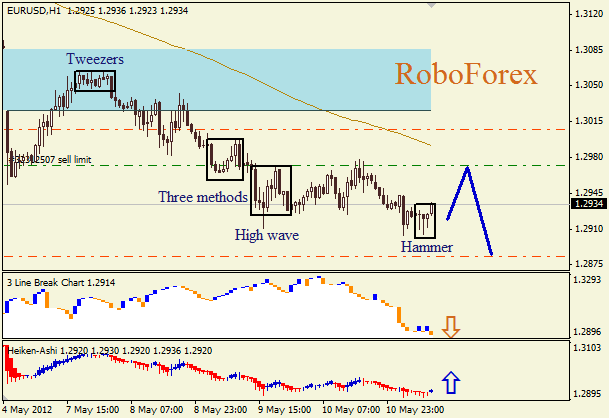Image resolution: width=609 pixels, height=418 pixels.
Task: Select the High wave pattern box
Action: (270, 190)
